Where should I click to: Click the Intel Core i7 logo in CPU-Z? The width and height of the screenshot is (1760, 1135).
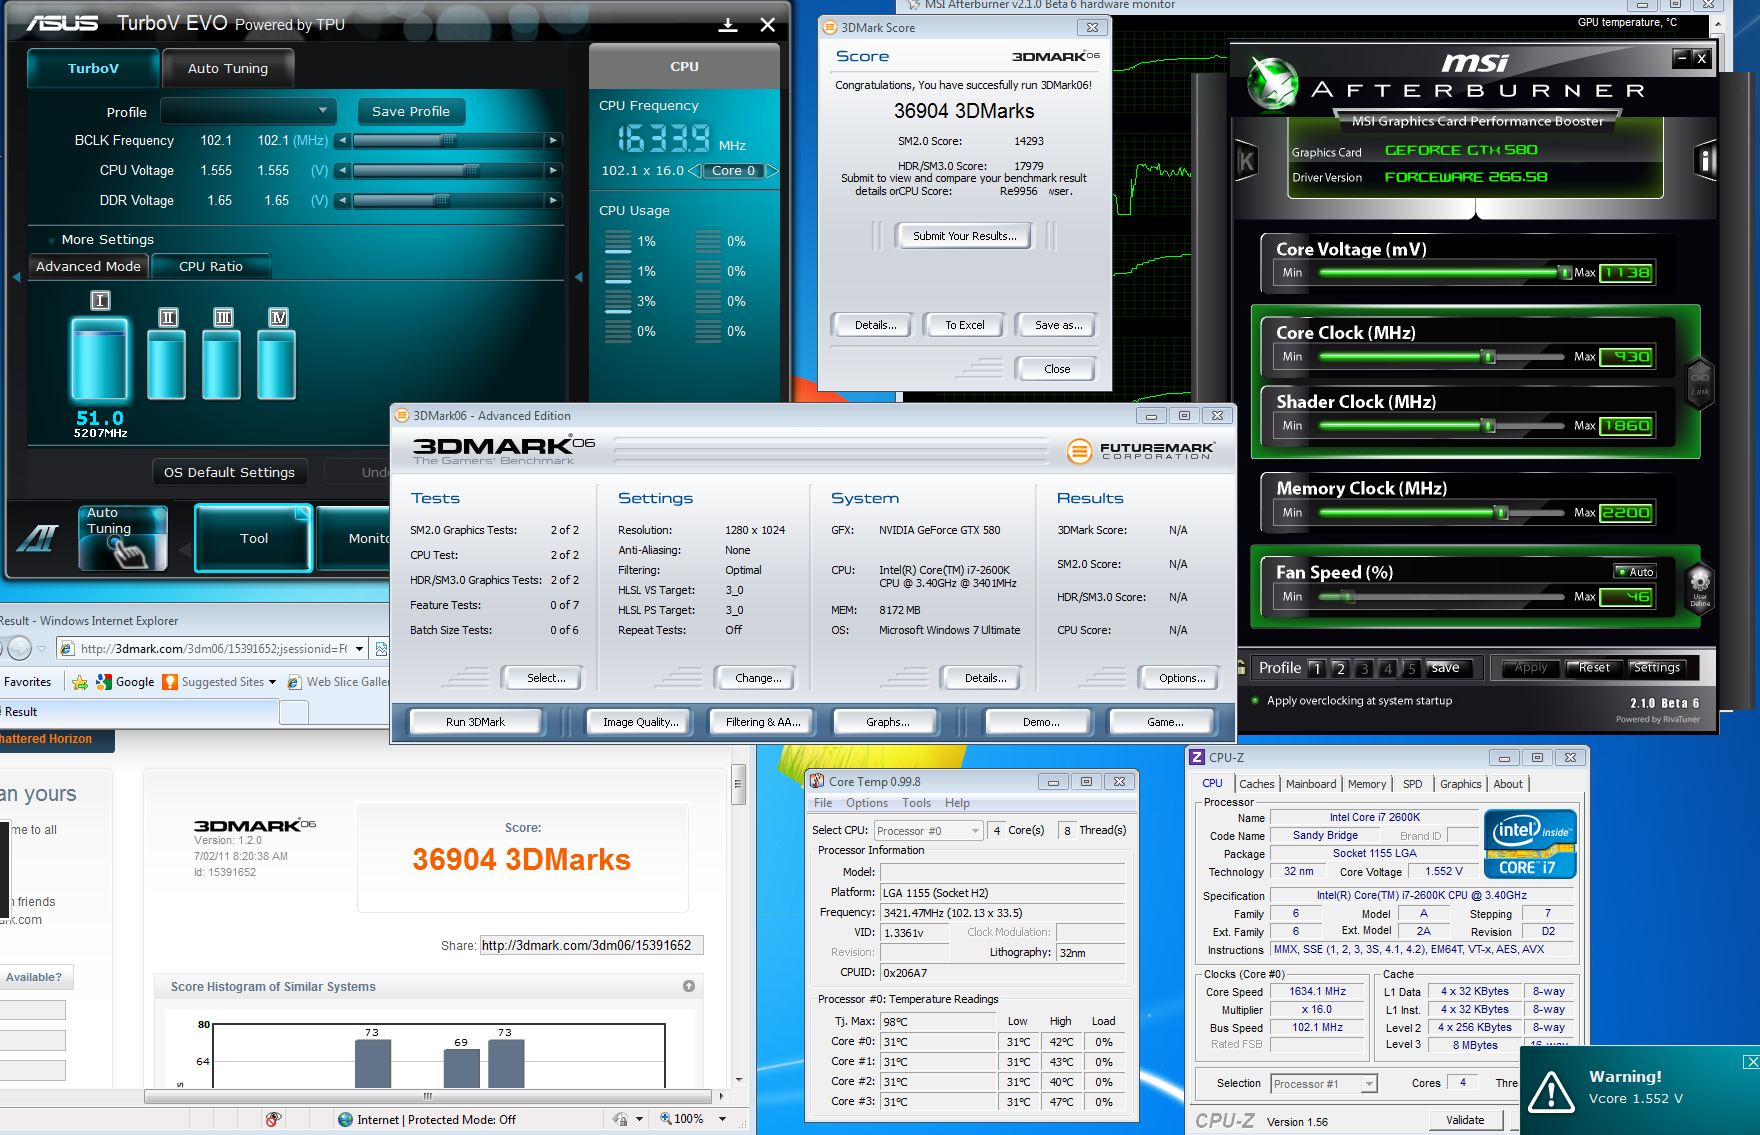[1530, 845]
